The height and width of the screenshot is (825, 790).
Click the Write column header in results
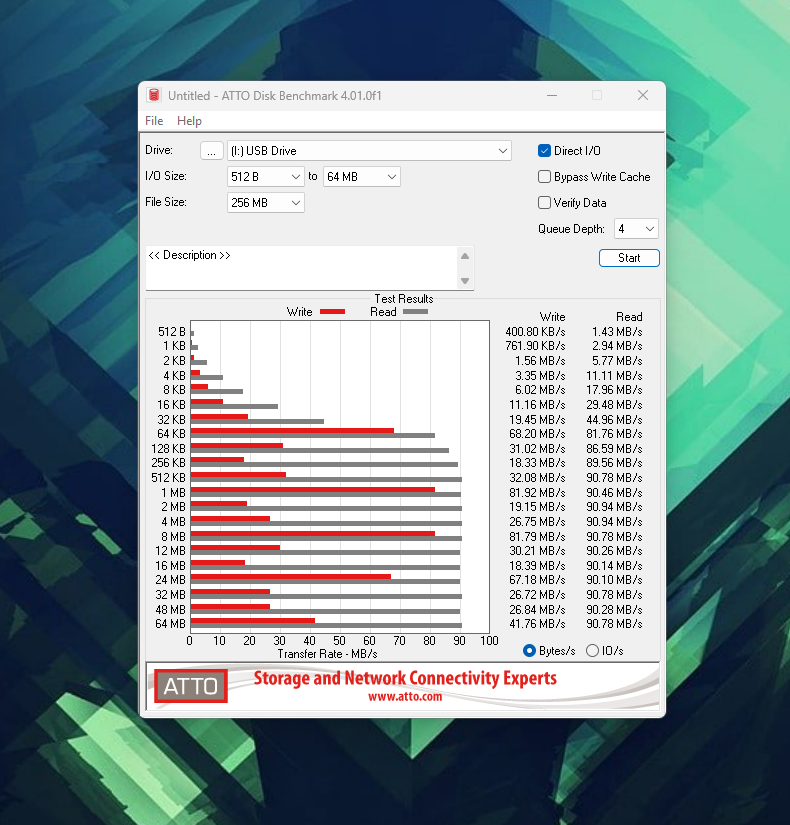pyautogui.click(x=552, y=317)
